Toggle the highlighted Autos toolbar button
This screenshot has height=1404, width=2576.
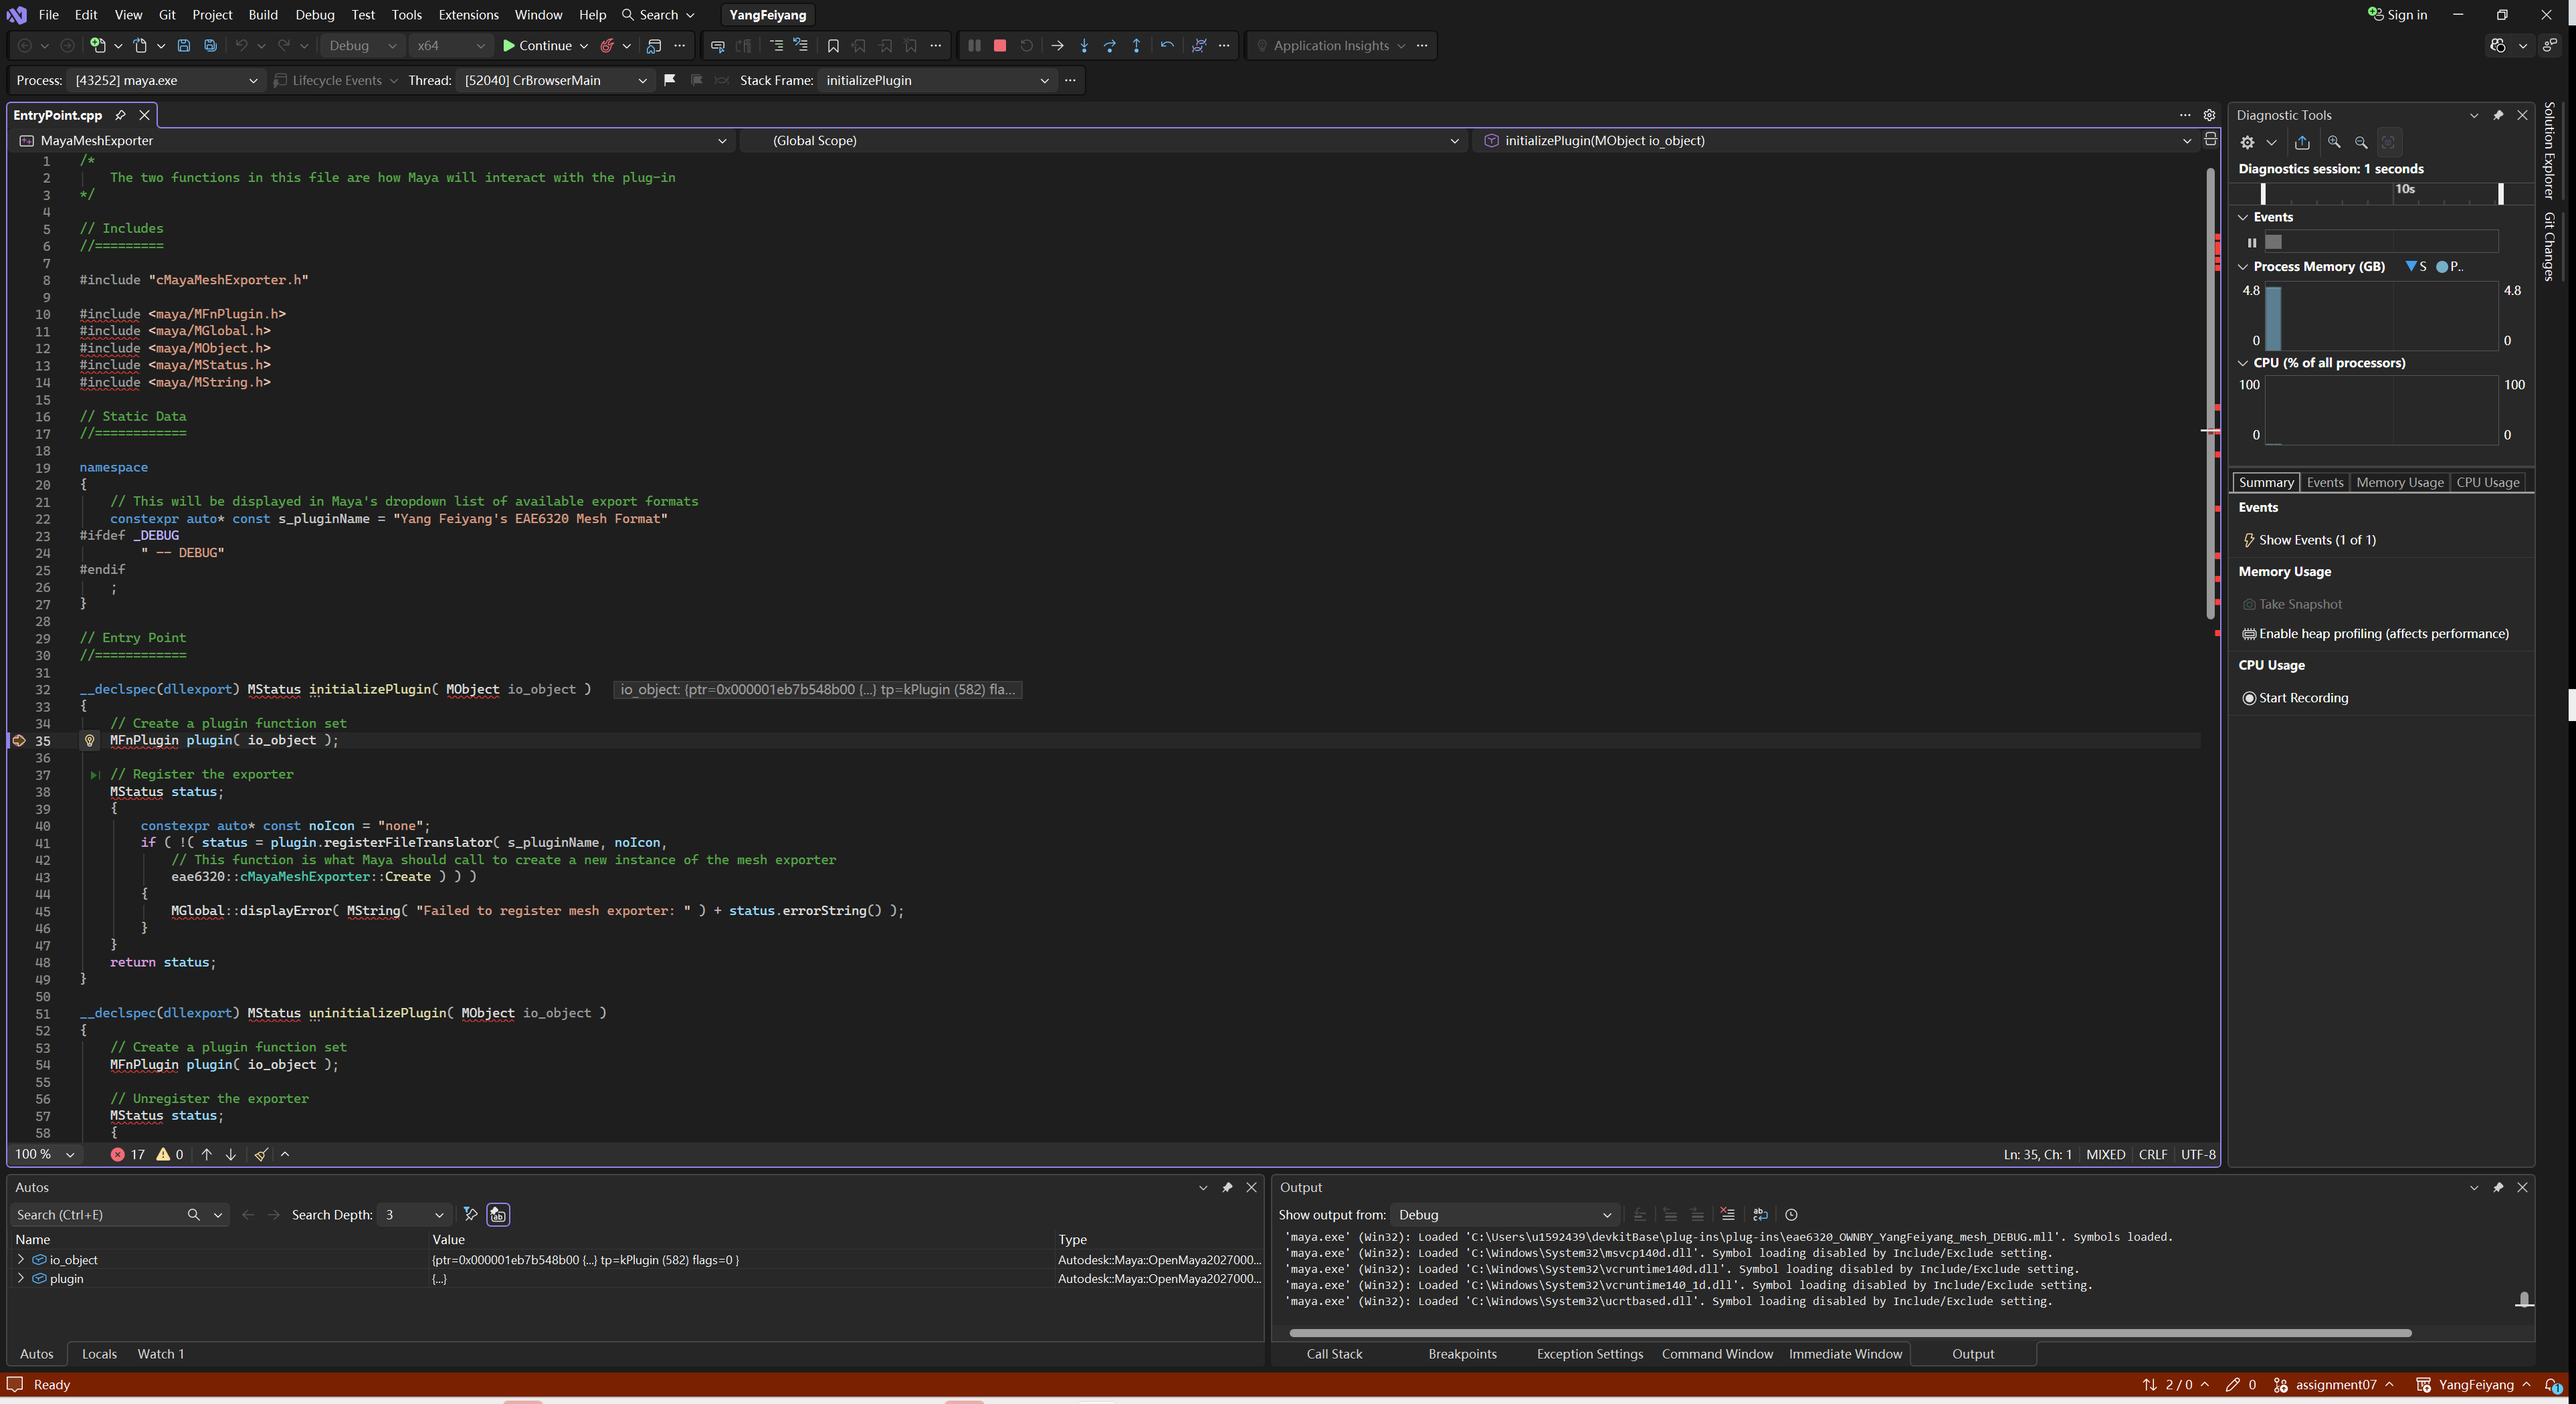pos(498,1214)
